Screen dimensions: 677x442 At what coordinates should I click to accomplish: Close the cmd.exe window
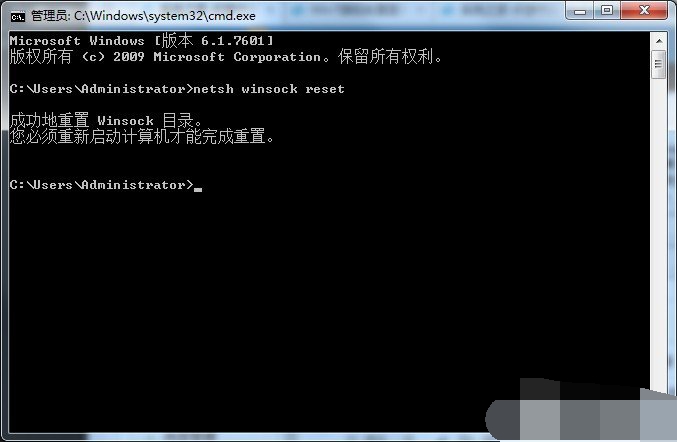644,10
